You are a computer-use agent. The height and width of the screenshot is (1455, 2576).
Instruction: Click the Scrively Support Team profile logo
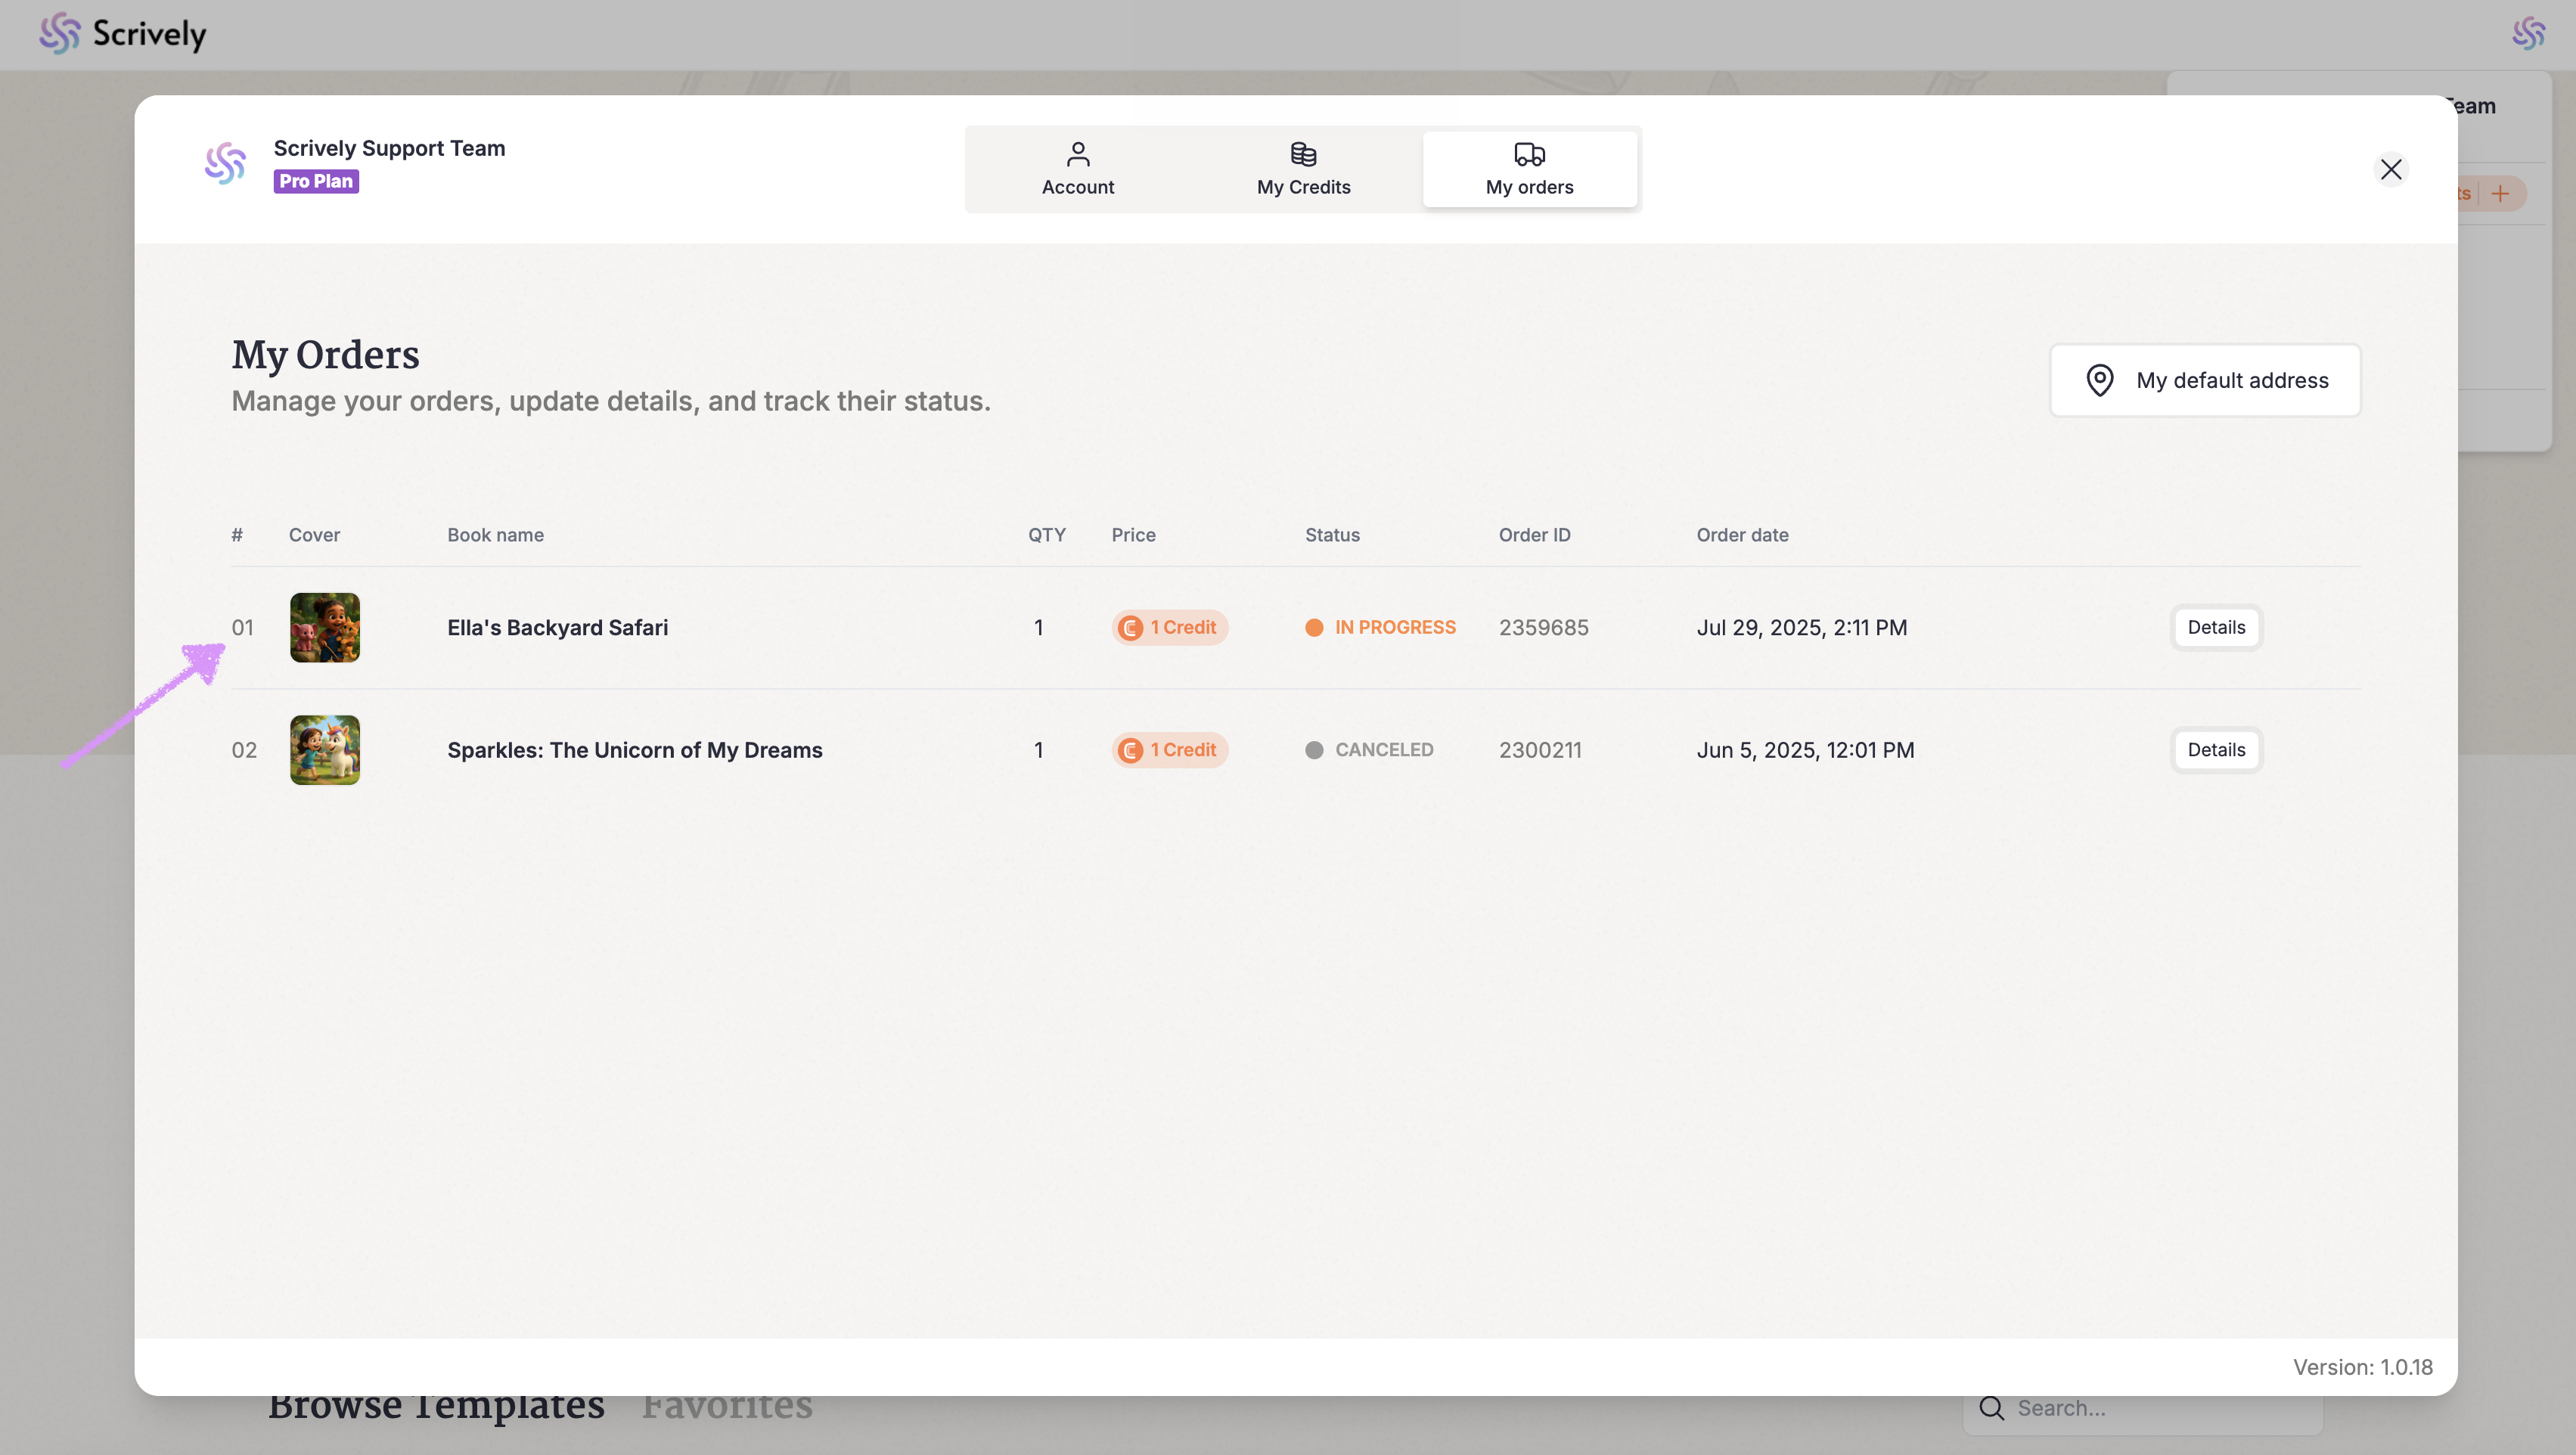point(225,163)
